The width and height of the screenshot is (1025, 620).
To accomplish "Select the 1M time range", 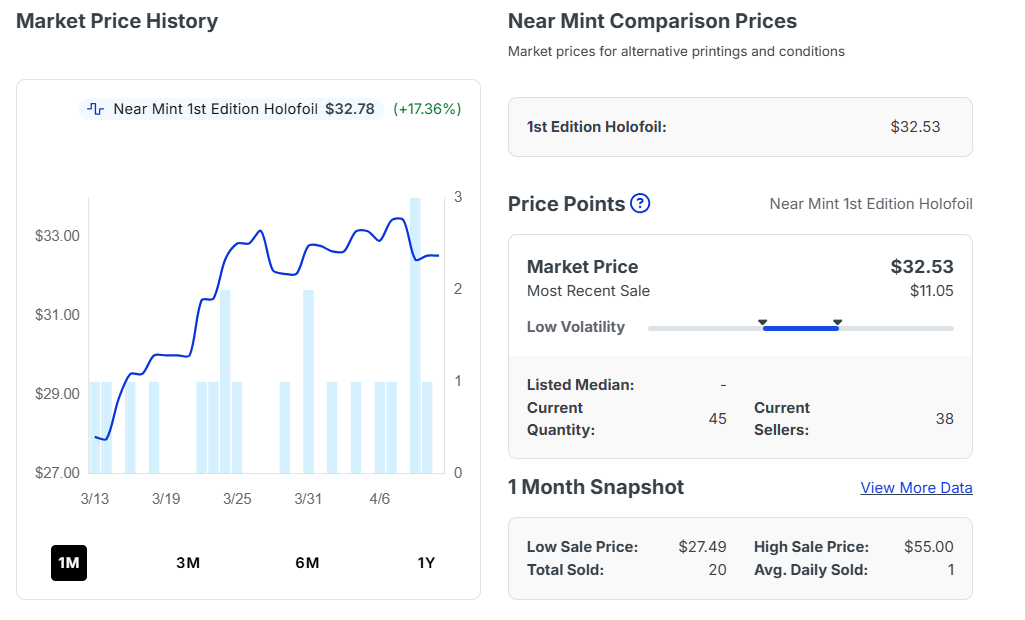I will coord(69,562).
